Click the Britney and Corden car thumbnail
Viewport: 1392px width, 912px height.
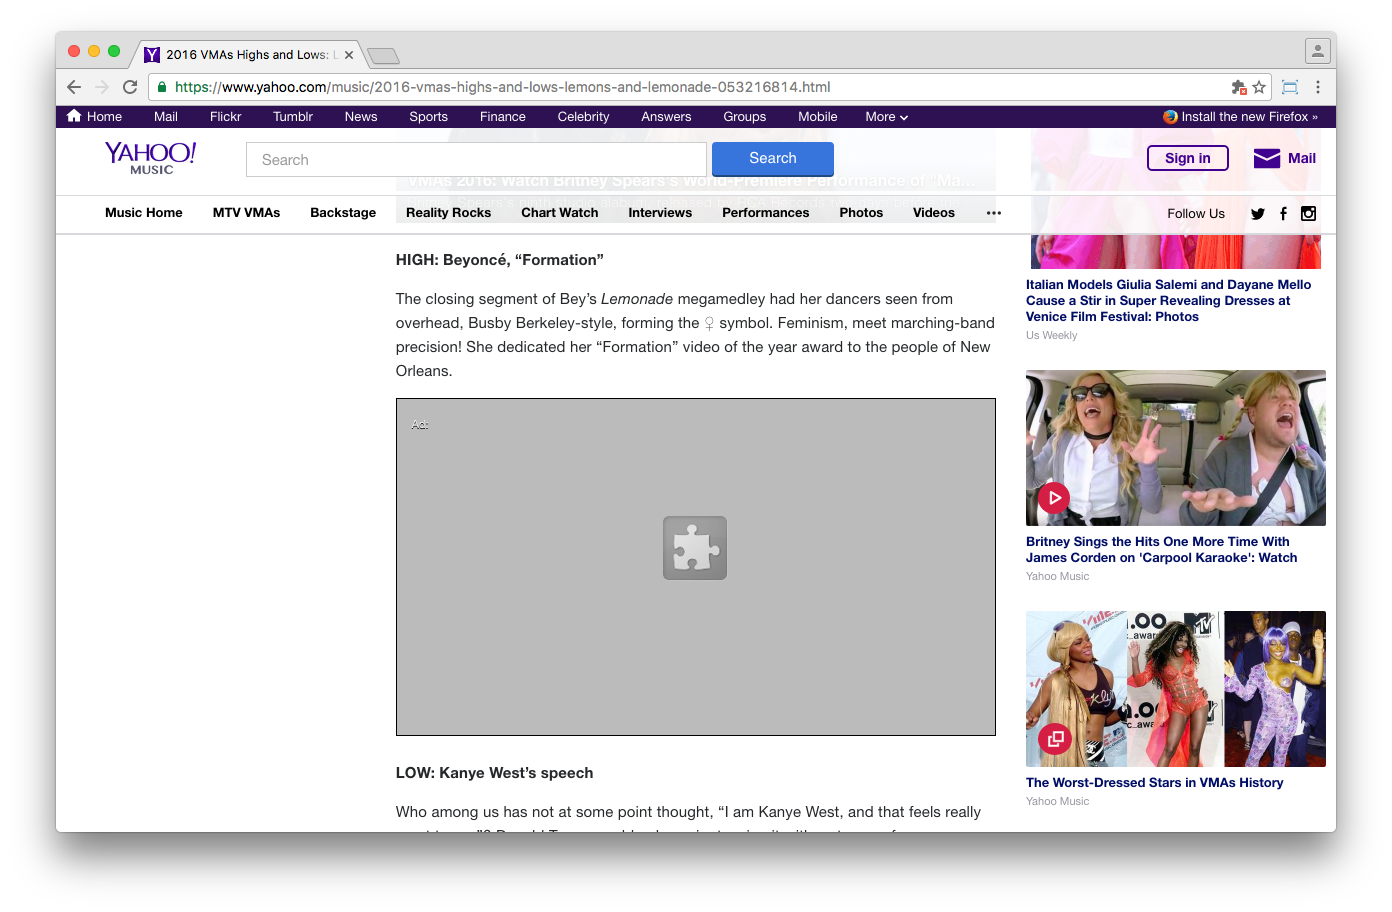(1176, 448)
